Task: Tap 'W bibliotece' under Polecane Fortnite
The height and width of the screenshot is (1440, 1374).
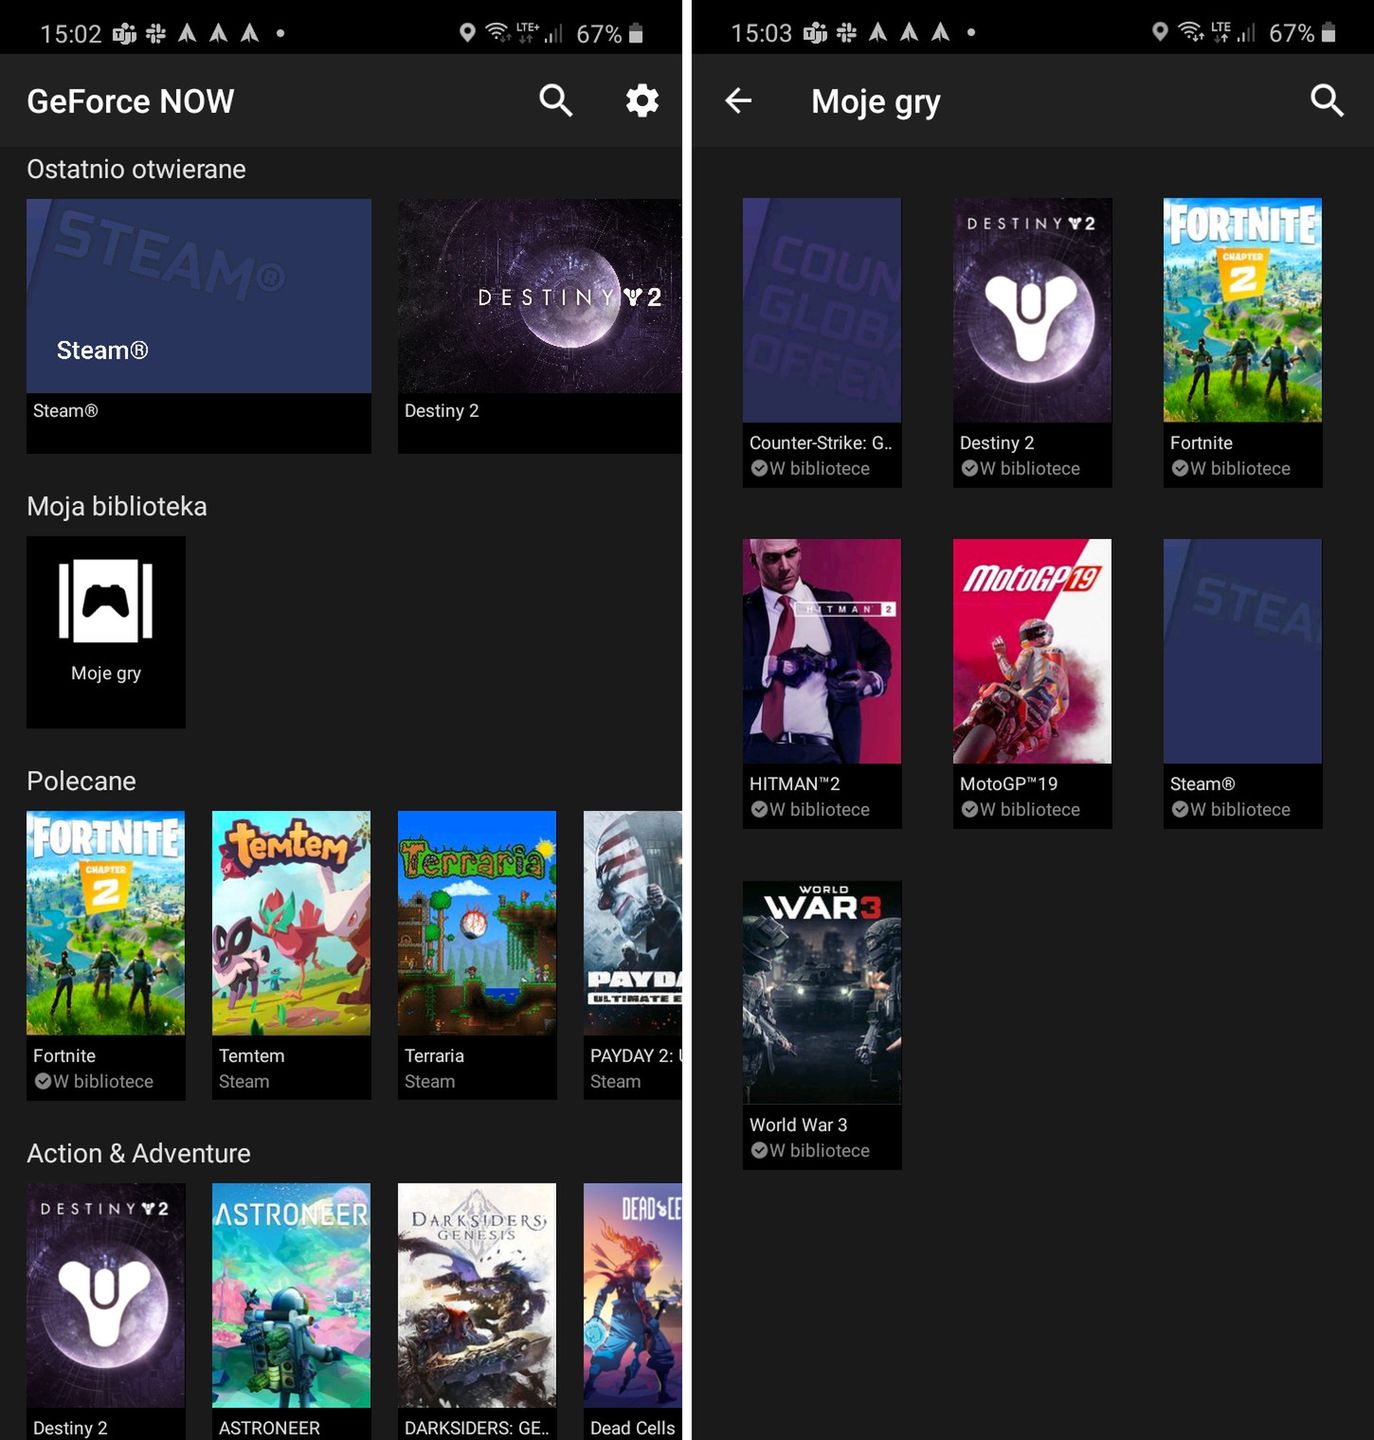Action: pyautogui.click(x=94, y=1082)
